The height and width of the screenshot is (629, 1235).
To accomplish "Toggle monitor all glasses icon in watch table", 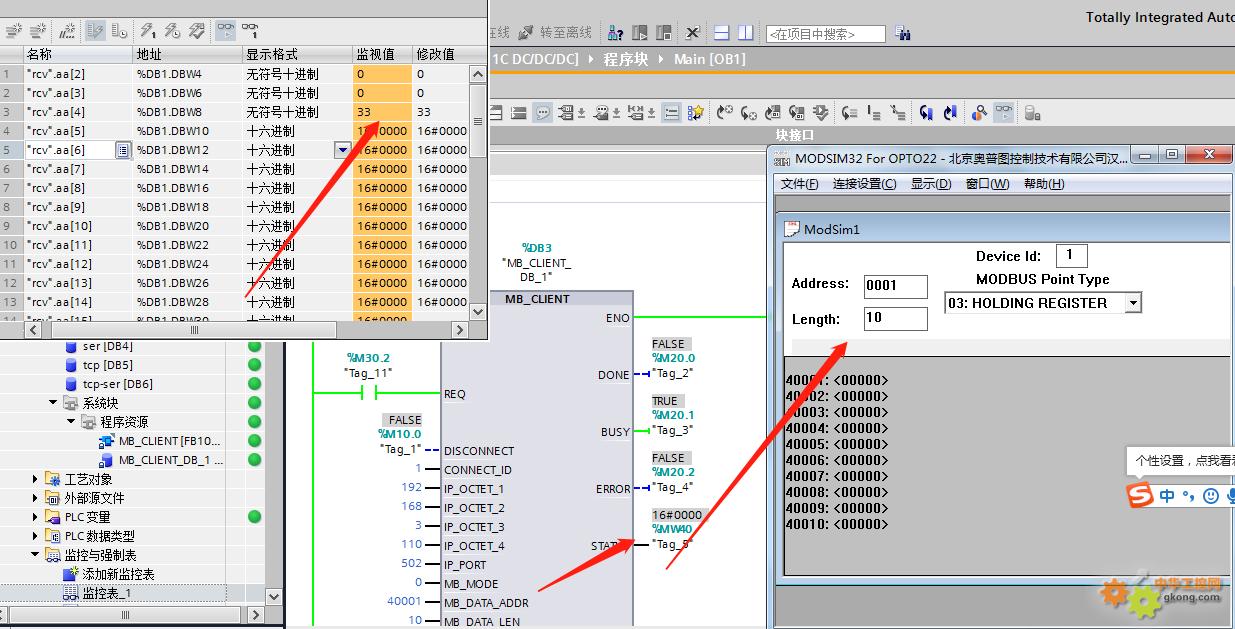I will click(x=226, y=31).
